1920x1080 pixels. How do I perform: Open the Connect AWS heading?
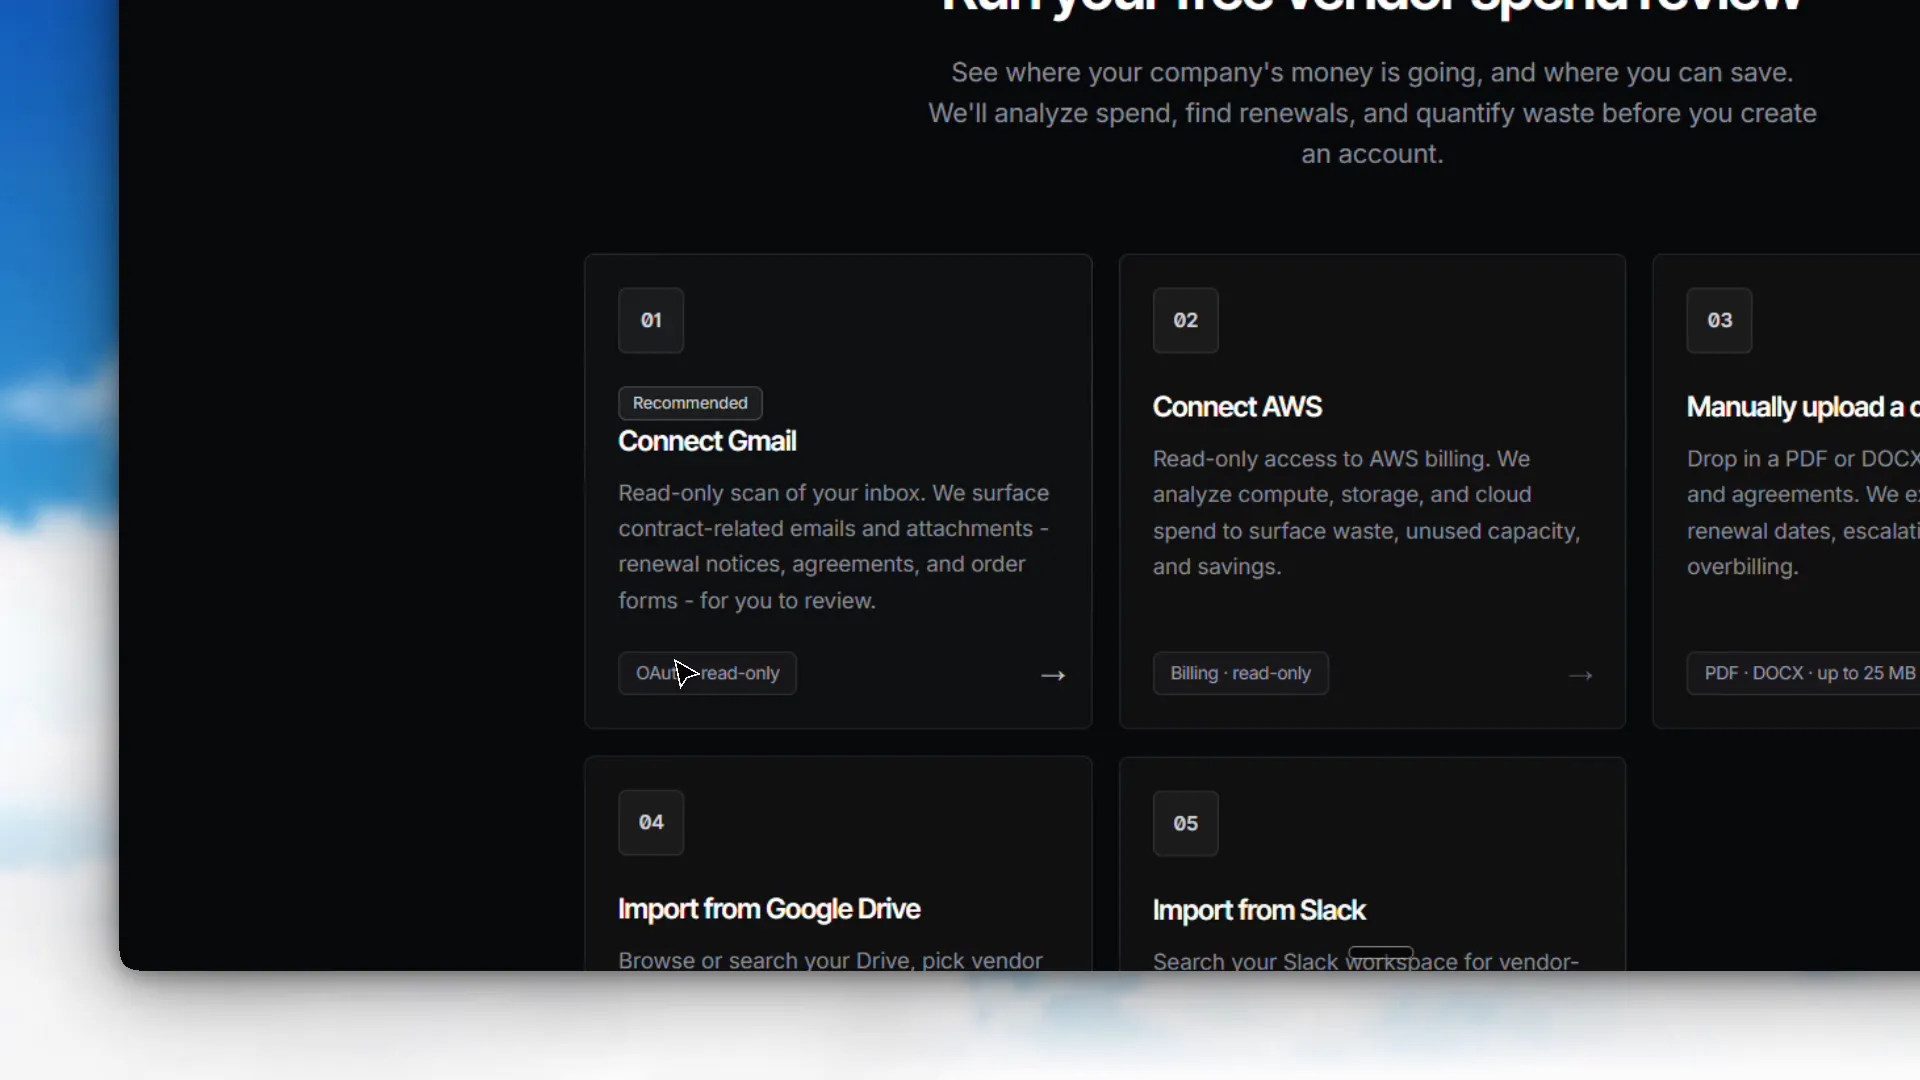tap(1237, 407)
